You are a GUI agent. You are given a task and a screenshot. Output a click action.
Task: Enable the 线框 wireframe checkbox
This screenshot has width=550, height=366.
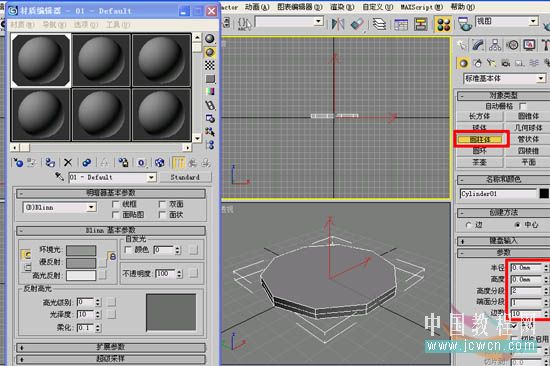point(115,204)
